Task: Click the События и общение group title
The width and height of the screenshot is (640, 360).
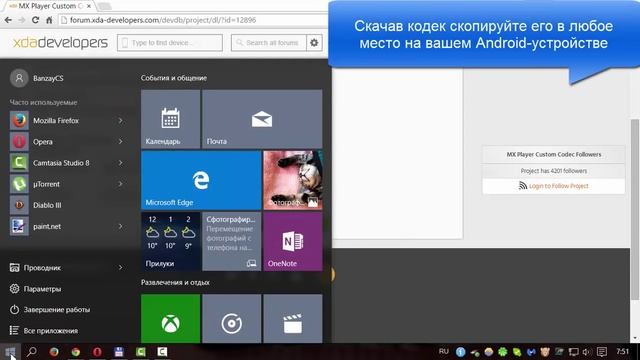Action: click(x=174, y=78)
